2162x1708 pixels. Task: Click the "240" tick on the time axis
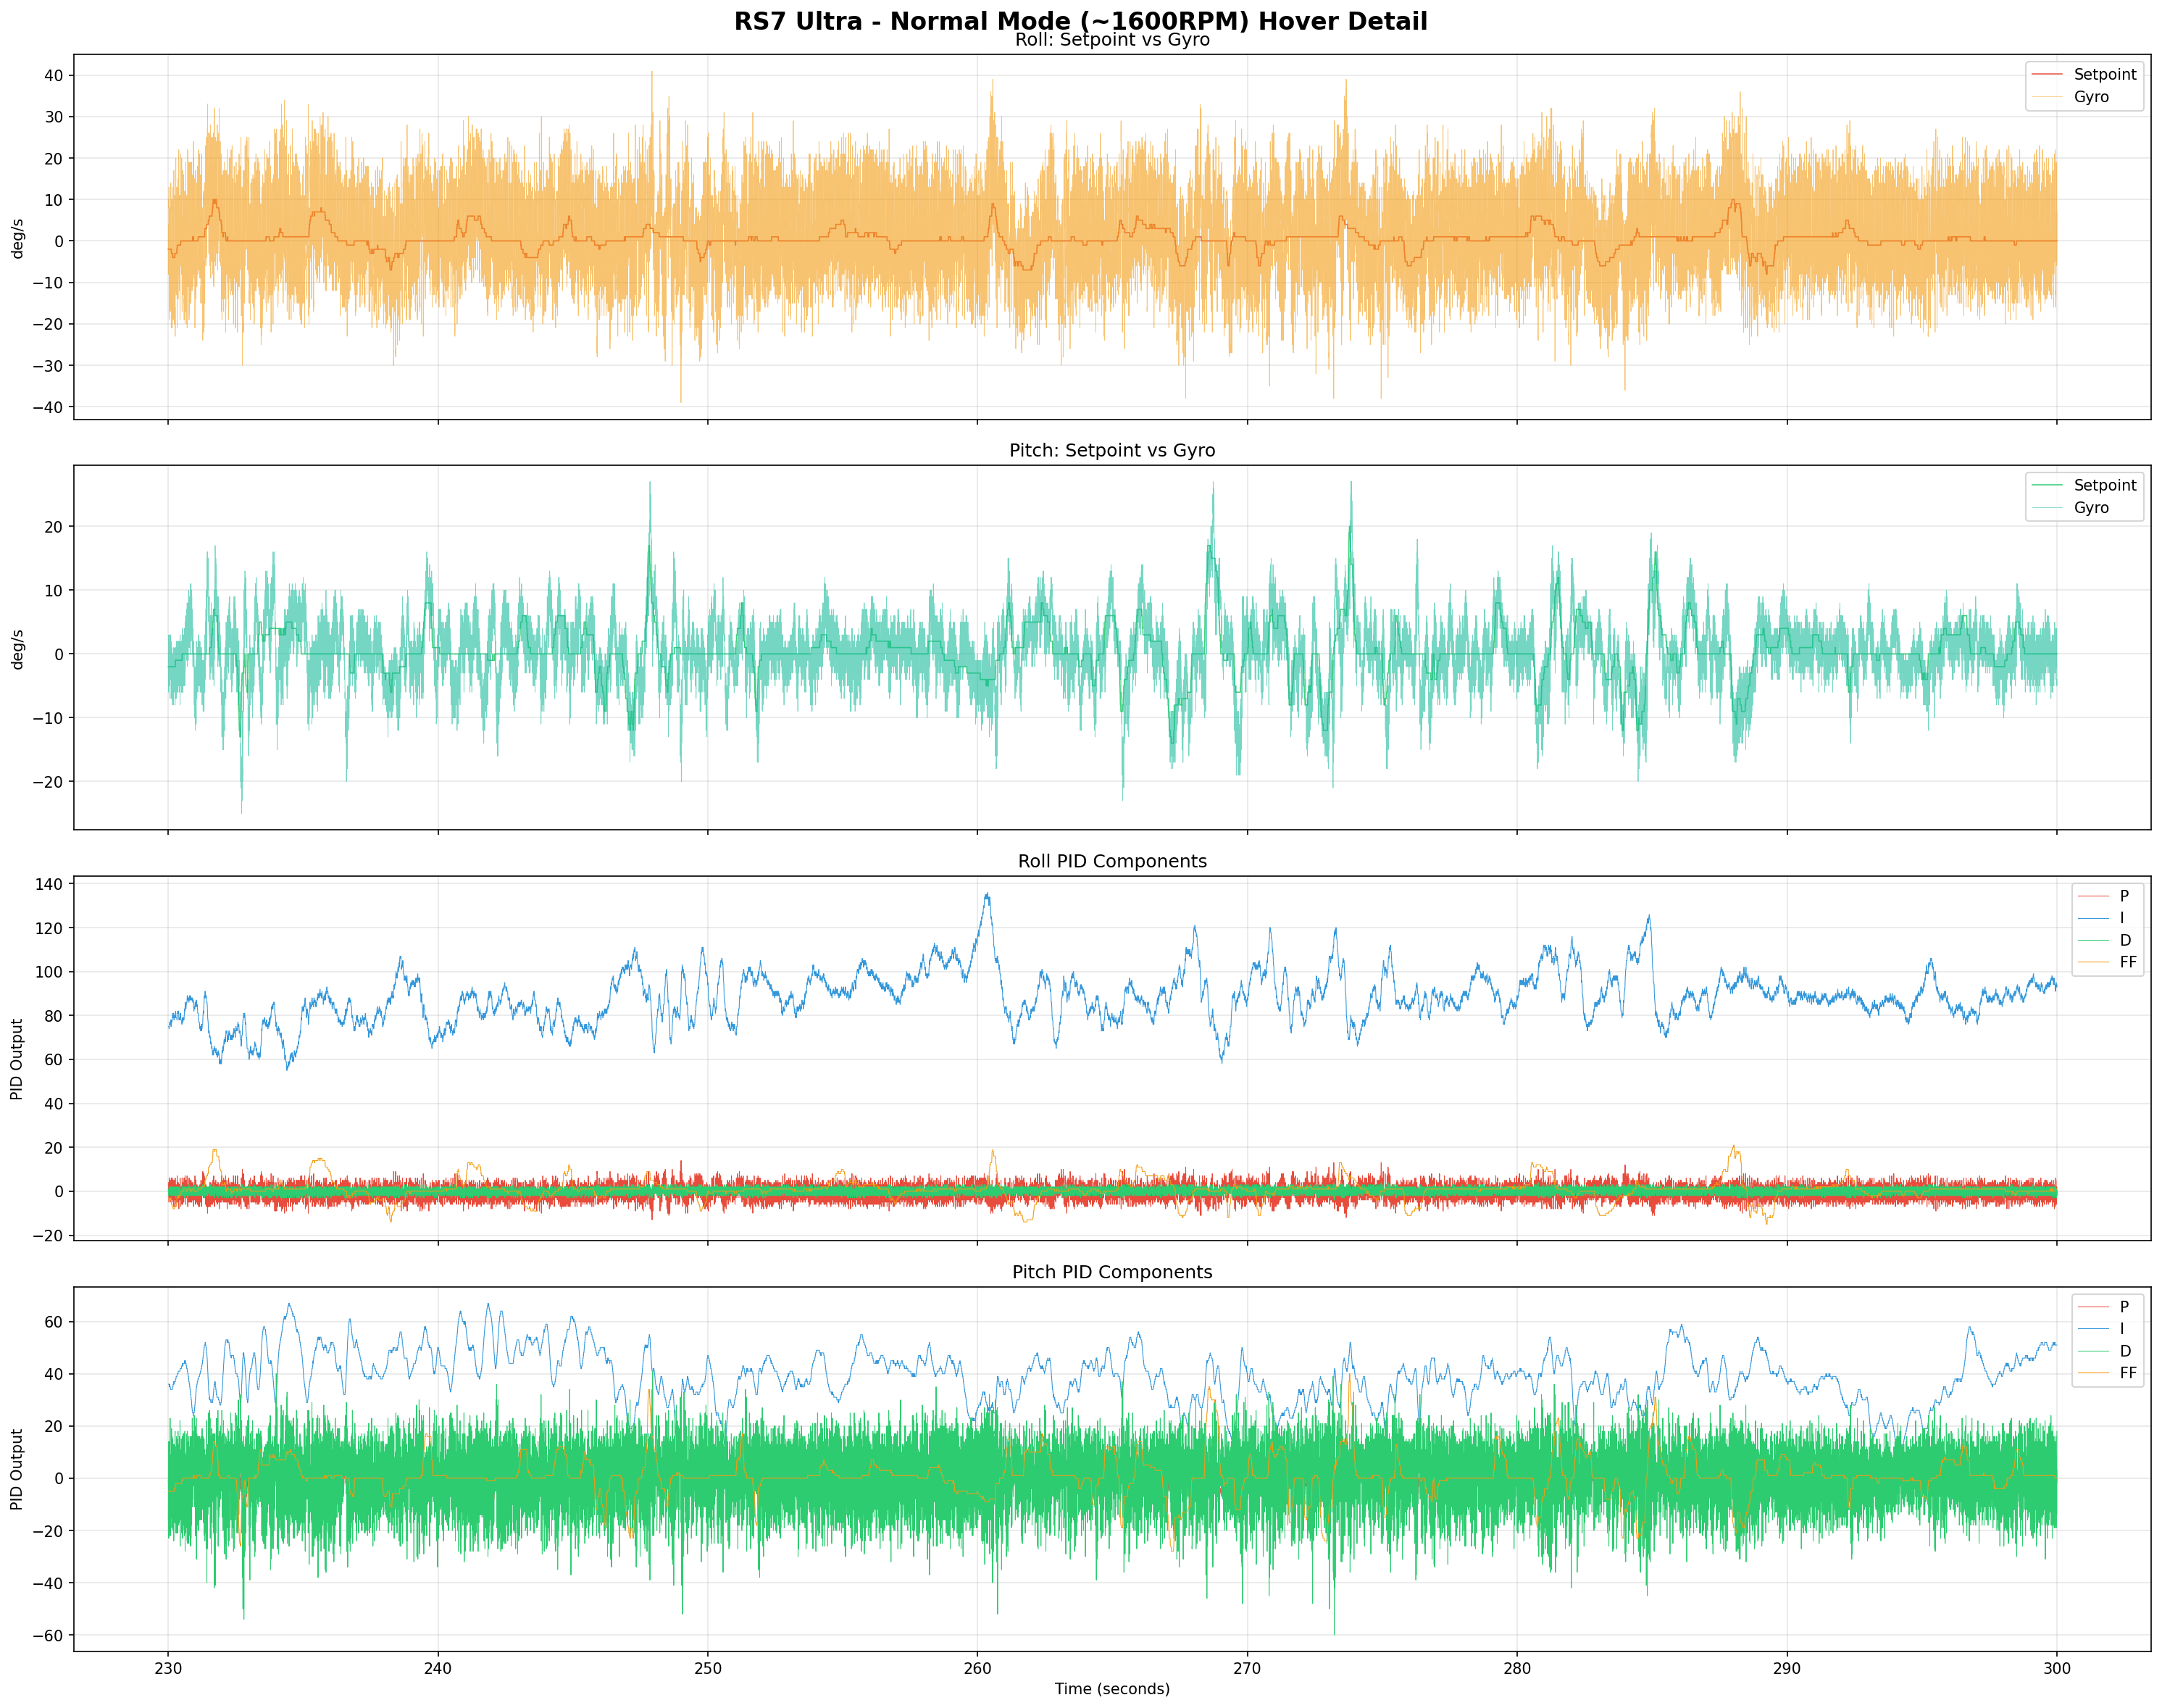coord(438,1668)
